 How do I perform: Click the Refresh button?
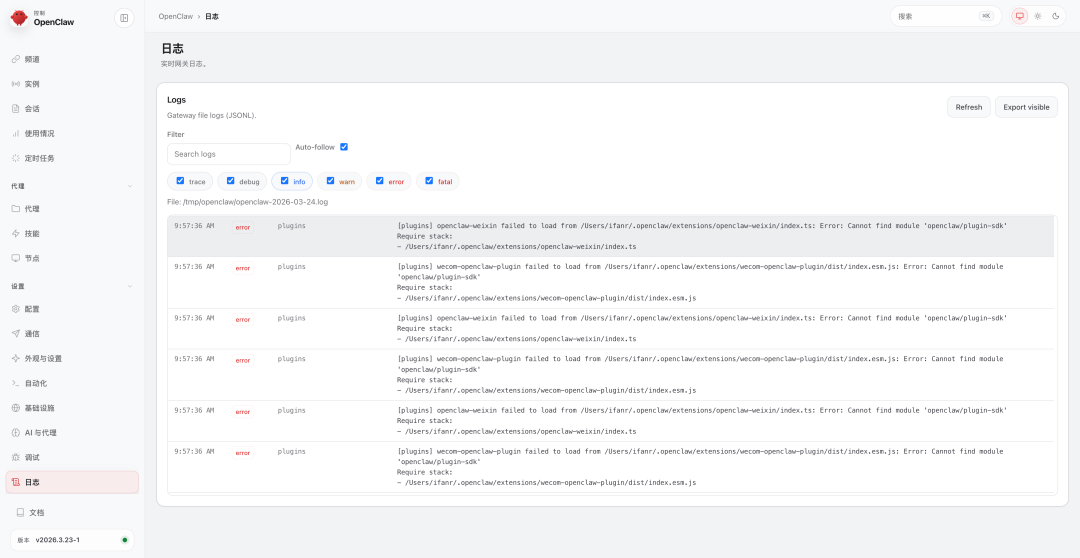pyautogui.click(x=968, y=107)
